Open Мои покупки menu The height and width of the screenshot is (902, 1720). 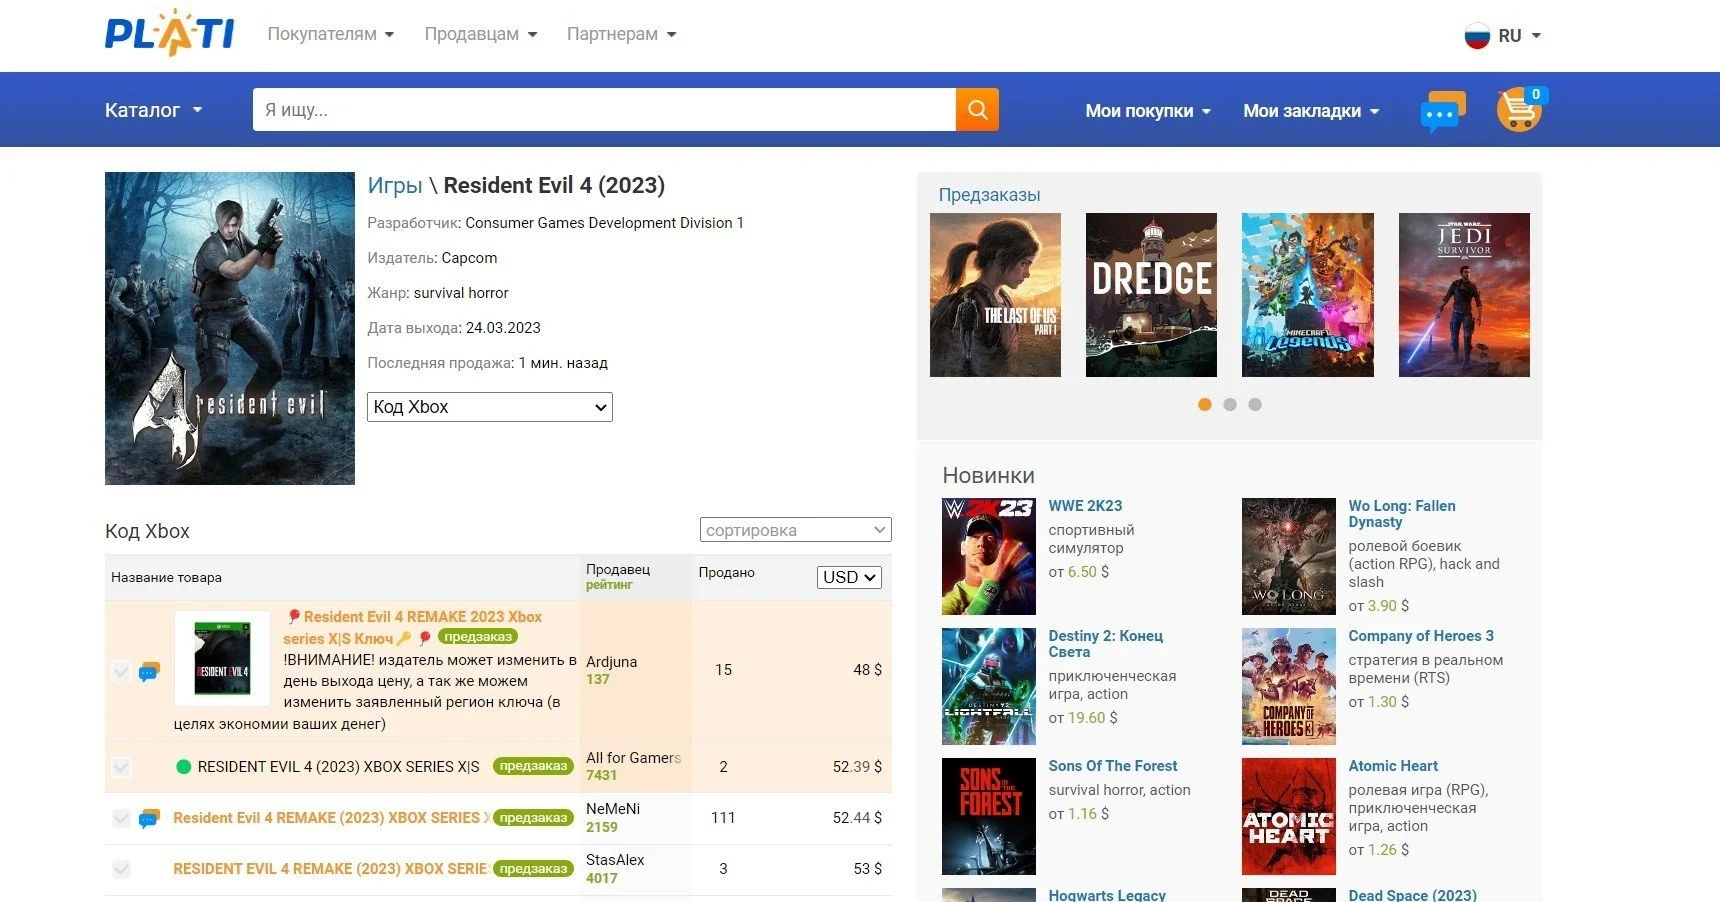tap(1148, 111)
